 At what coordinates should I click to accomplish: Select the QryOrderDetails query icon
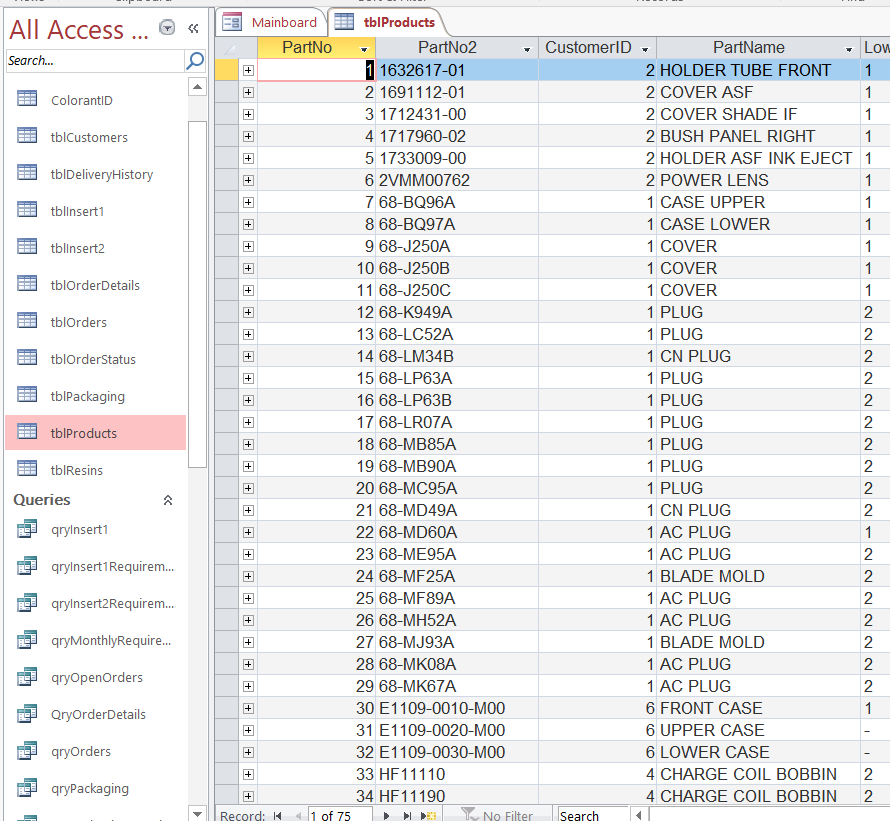pyautogui.click(x=27, y=714)
